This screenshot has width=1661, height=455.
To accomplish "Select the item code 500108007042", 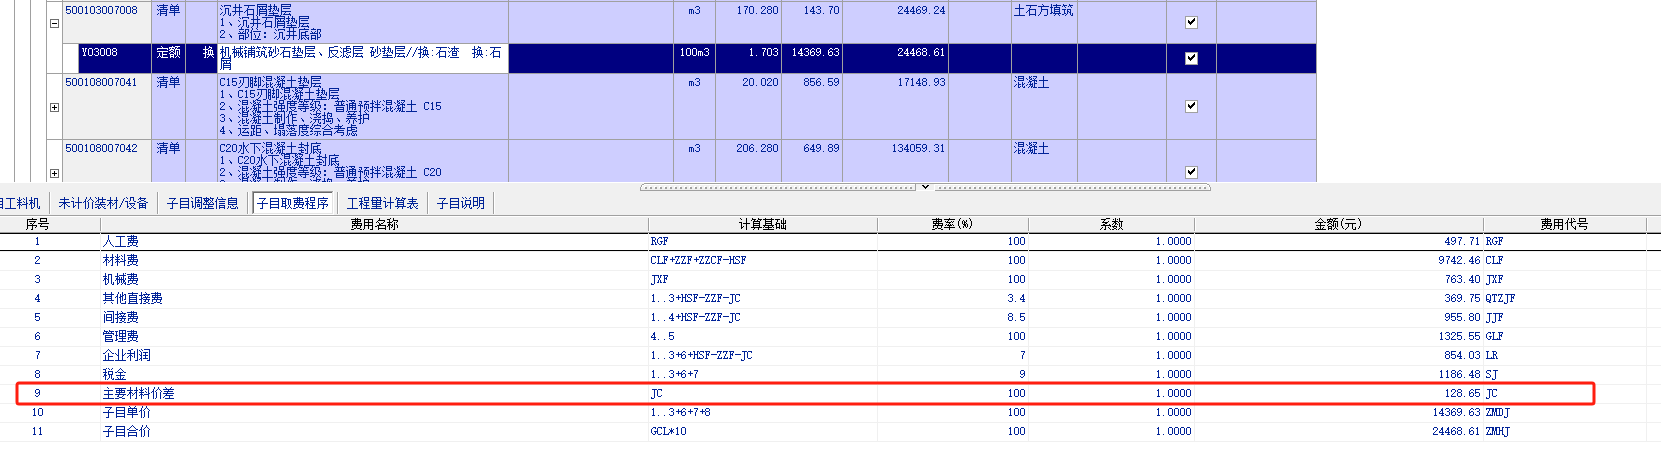I will [101, 148].
